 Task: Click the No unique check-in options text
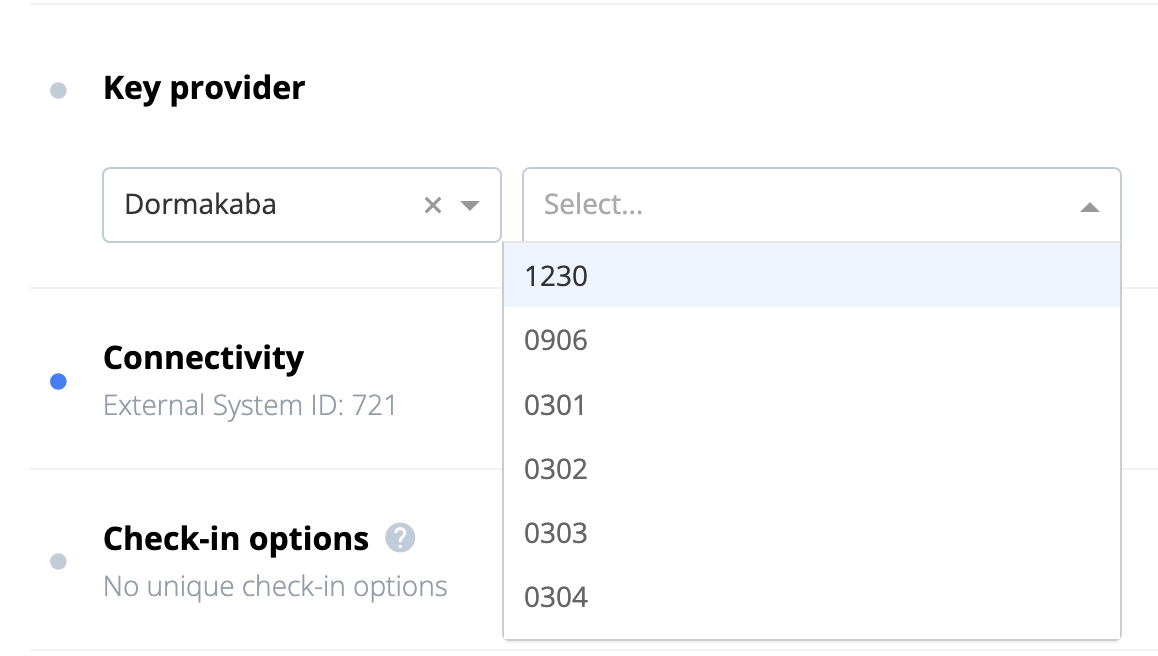275,585
